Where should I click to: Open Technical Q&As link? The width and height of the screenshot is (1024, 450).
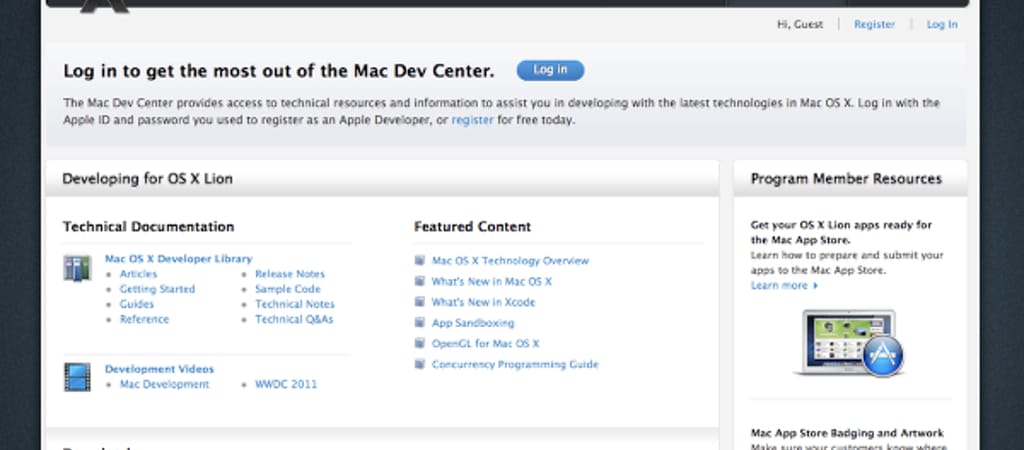click(294, 320)
